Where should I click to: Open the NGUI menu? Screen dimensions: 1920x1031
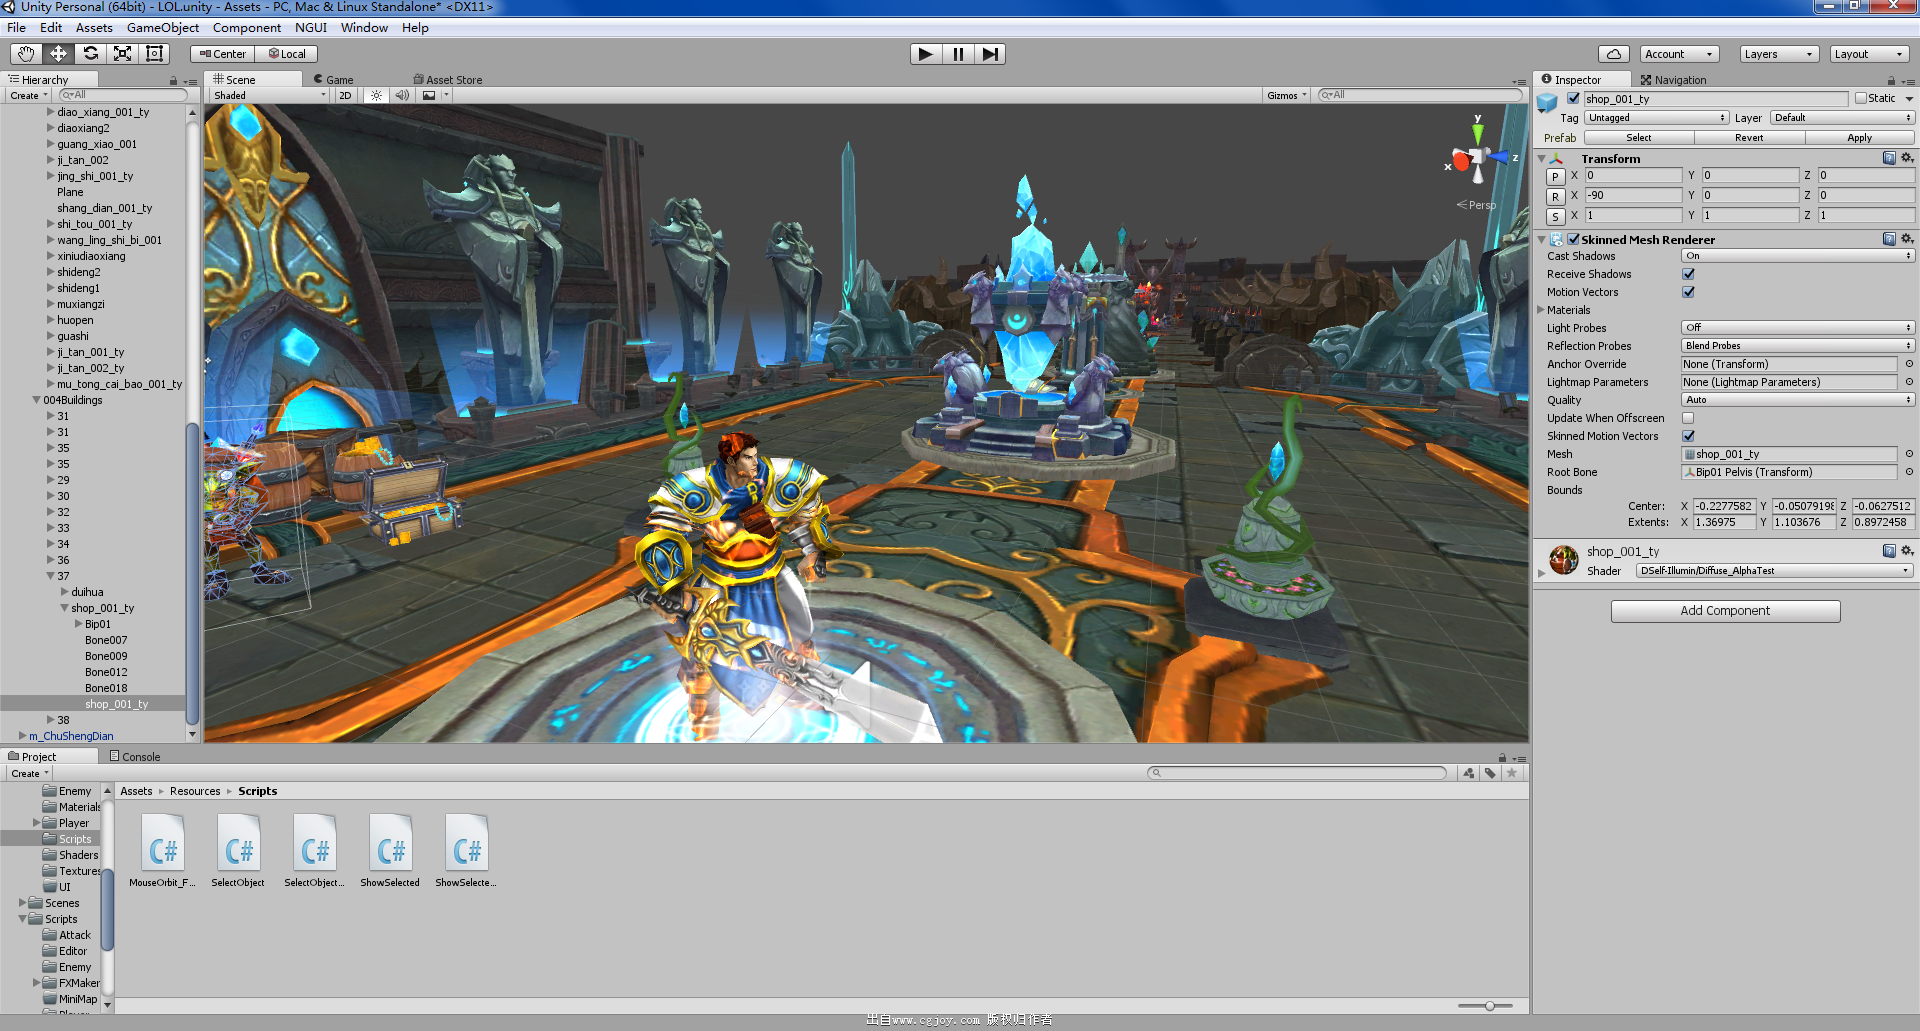[311, 28]
